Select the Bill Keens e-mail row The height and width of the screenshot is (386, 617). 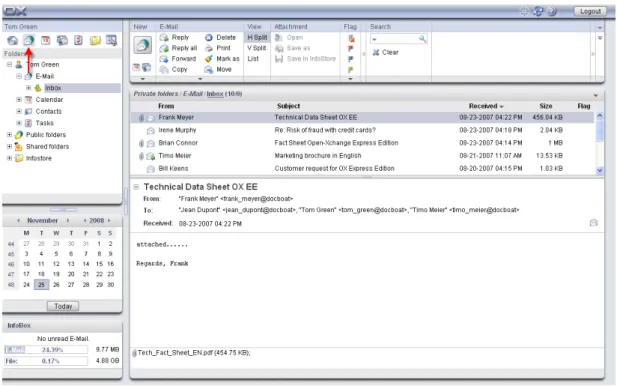pyautogui.click(x=362, y=168)
